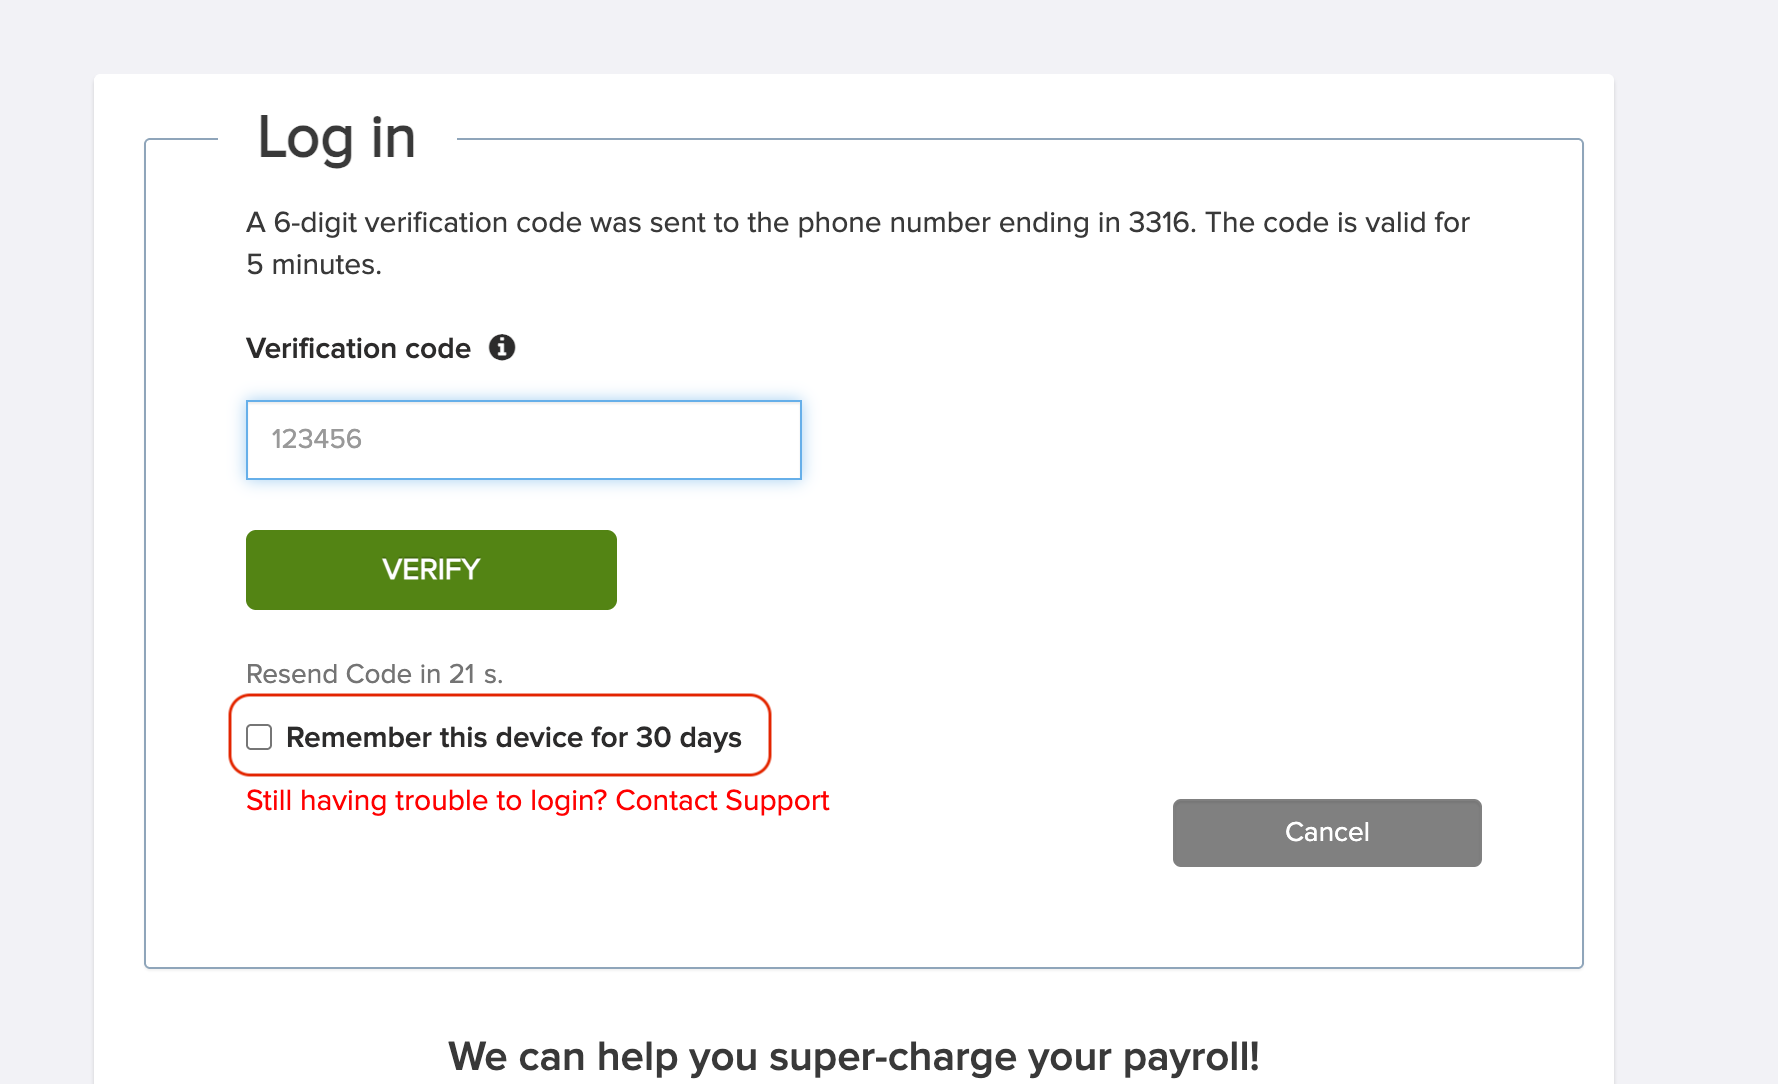Click the Resend Code countdown text

pos(375,673)
